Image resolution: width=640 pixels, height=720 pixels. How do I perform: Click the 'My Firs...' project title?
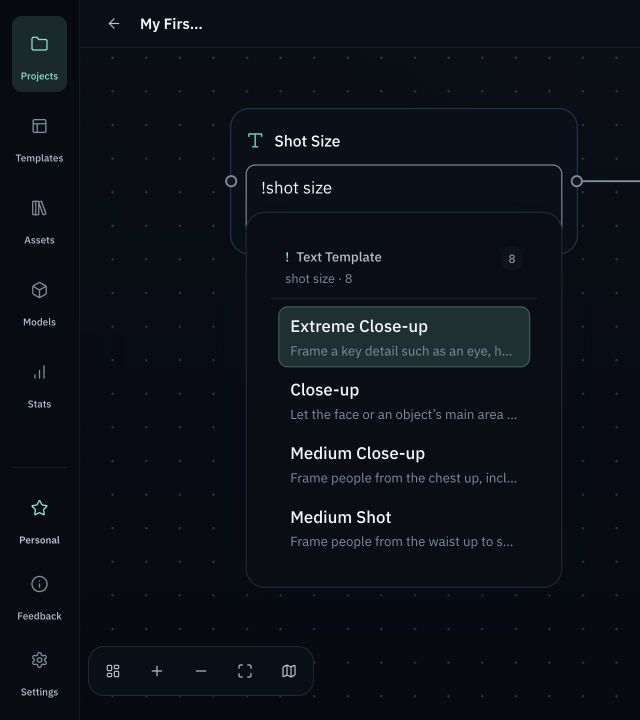(171, 24)
